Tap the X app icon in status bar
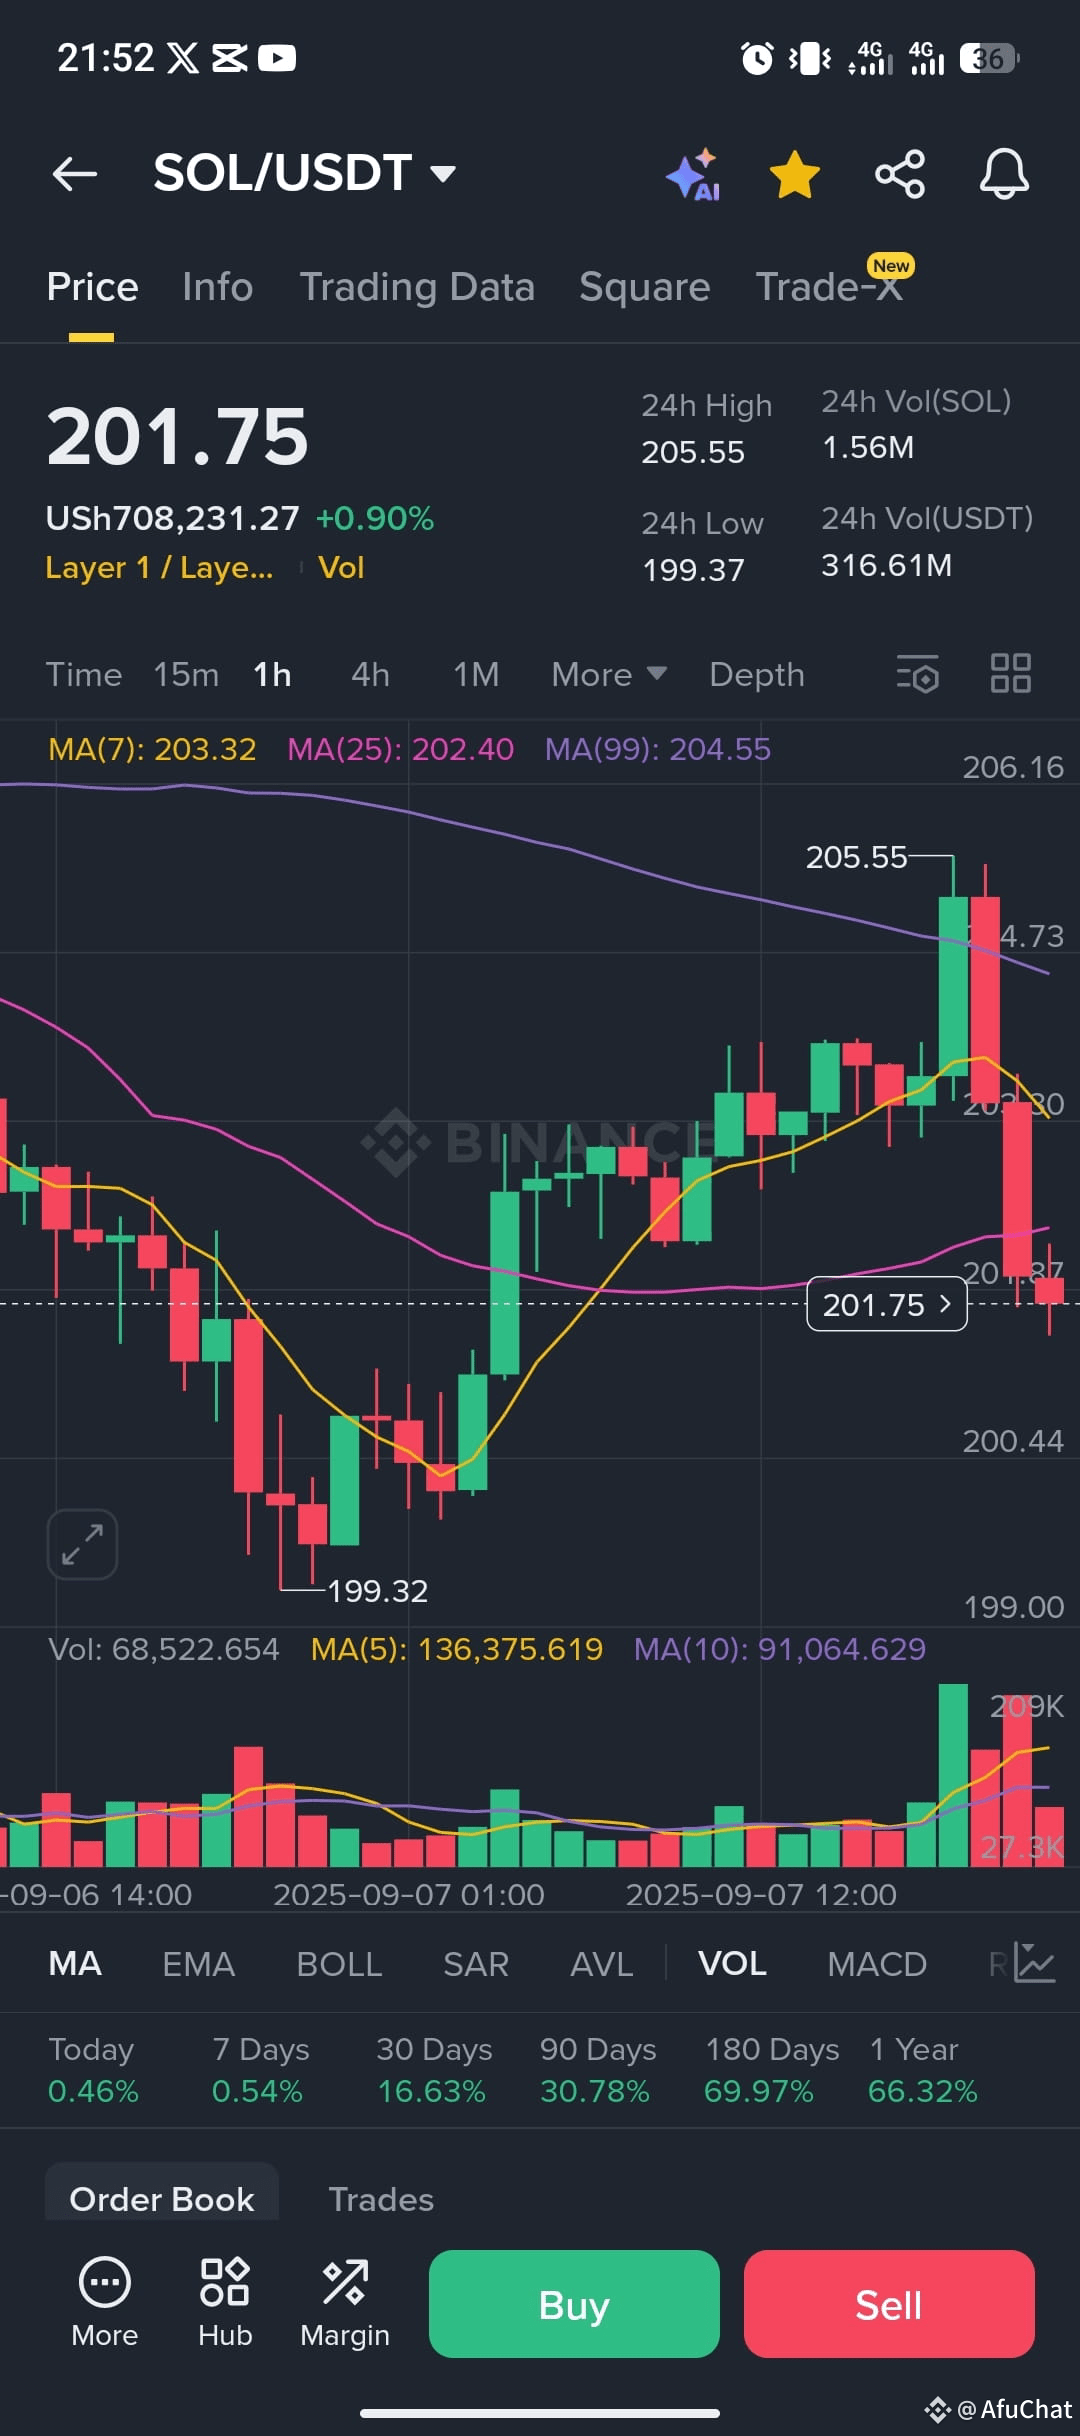This screenshot has width=1080, height=2436. point(183,58)
